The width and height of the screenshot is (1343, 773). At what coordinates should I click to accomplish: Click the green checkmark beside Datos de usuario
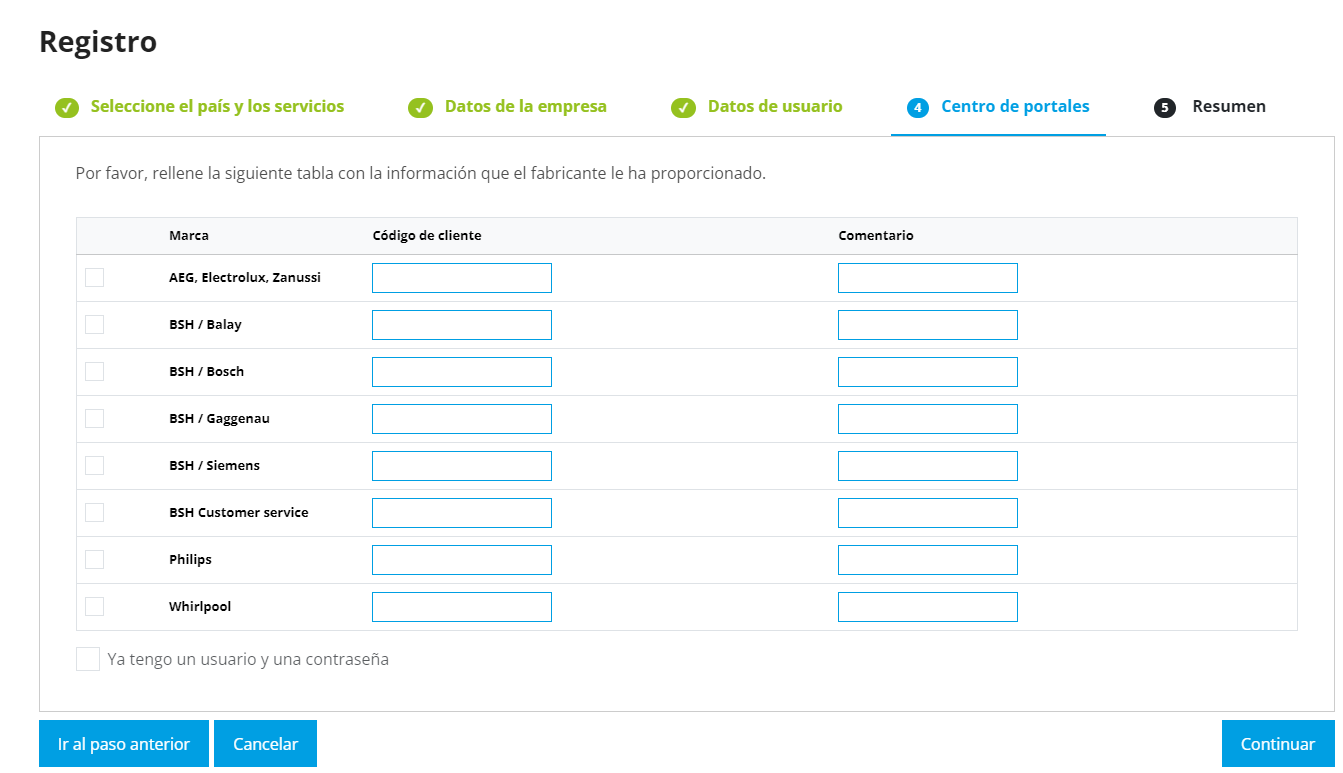(684, 108)
